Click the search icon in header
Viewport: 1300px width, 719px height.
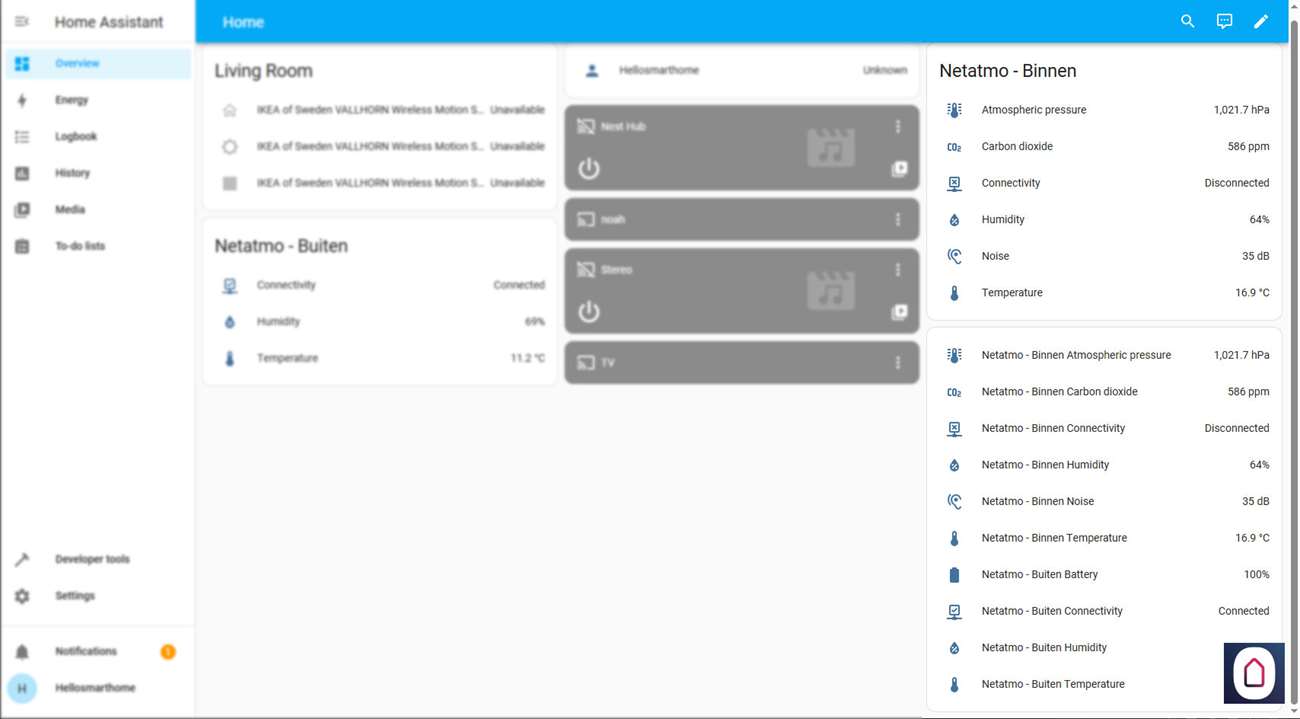[x=1187, y=21]
